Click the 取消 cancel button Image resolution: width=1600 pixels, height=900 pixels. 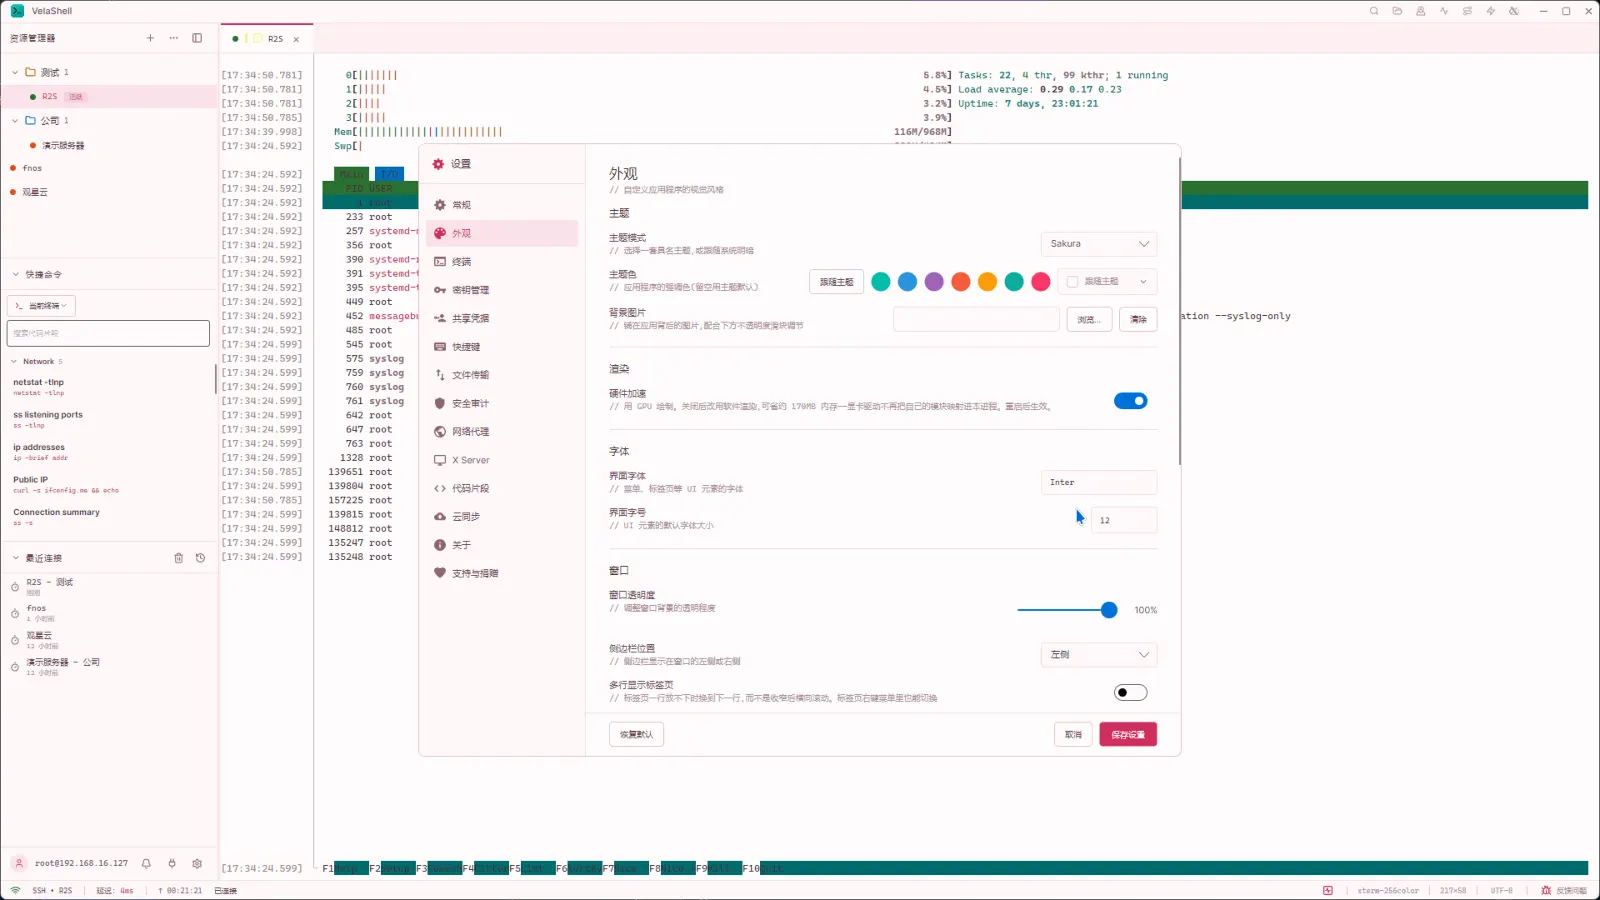[x=1073, y=734]
